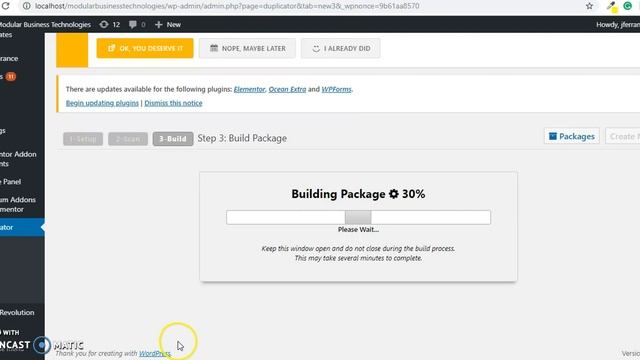The height and width of the screenshot is (360, 640).
Task: Open the eyedropper extension icon
Action: coord(611,6)
